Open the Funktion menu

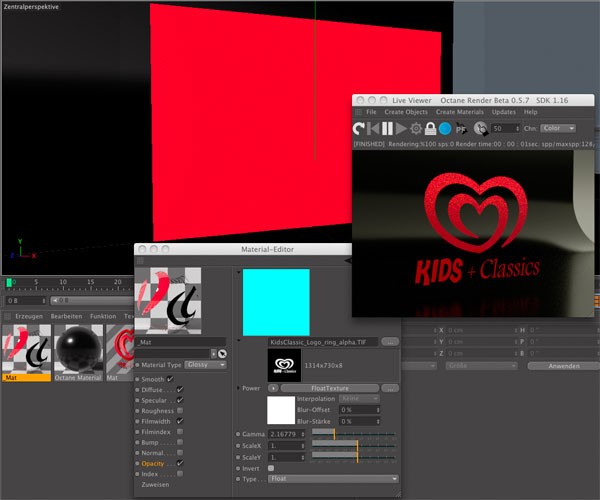[103, 316]
